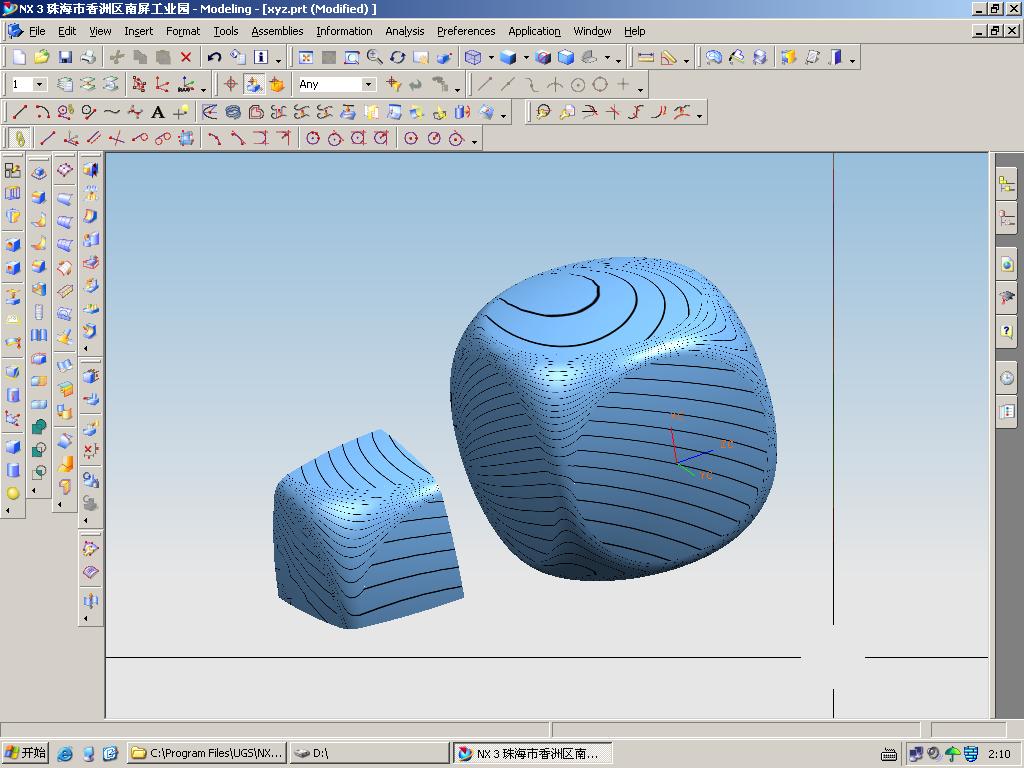Viewport: 1024px width, 768px height.
Task: Open the Analysis menu
Action: pyautogui.click(x=404, y=31)
